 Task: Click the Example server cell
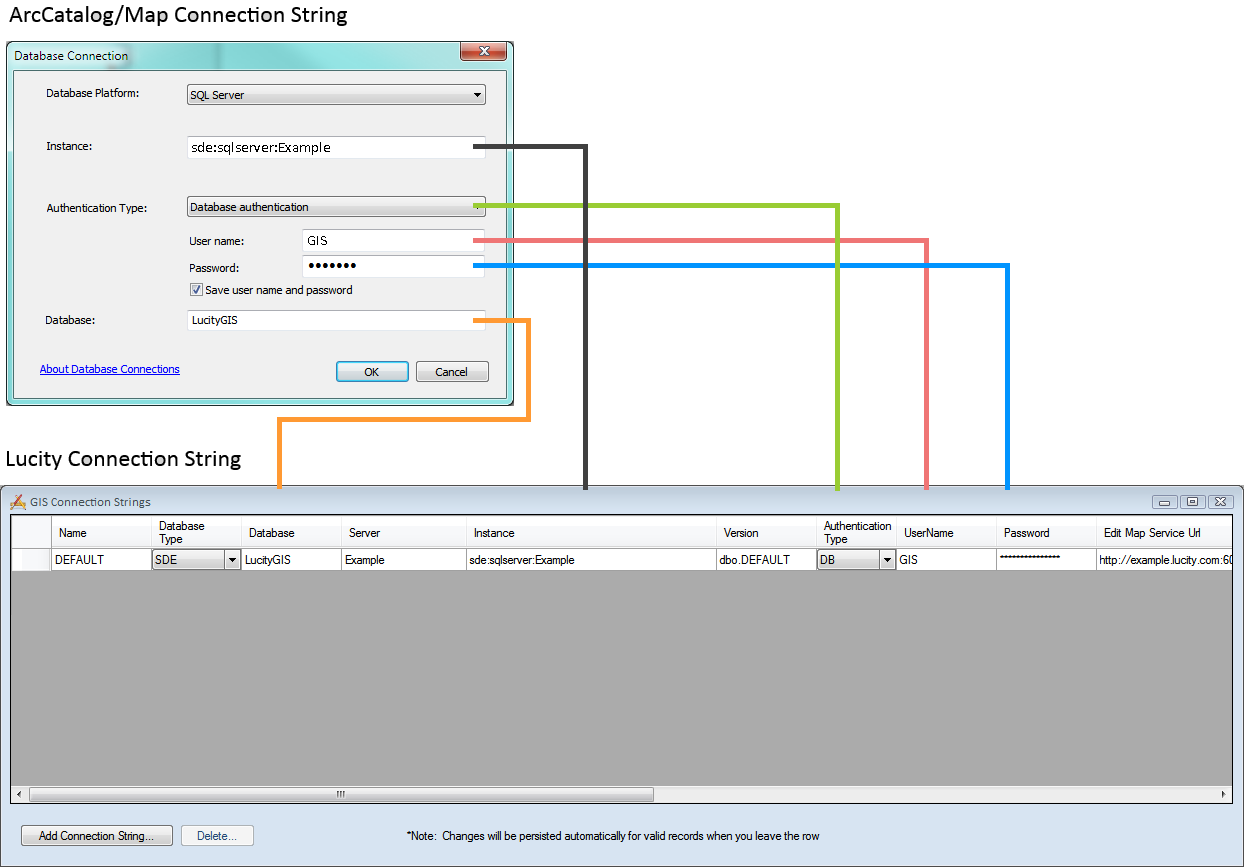click(404, 560)
